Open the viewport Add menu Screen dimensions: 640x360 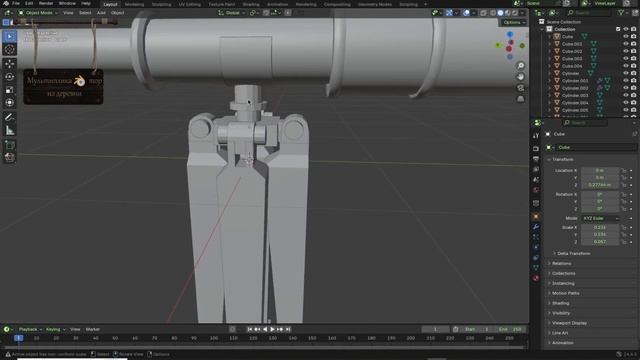101,13
